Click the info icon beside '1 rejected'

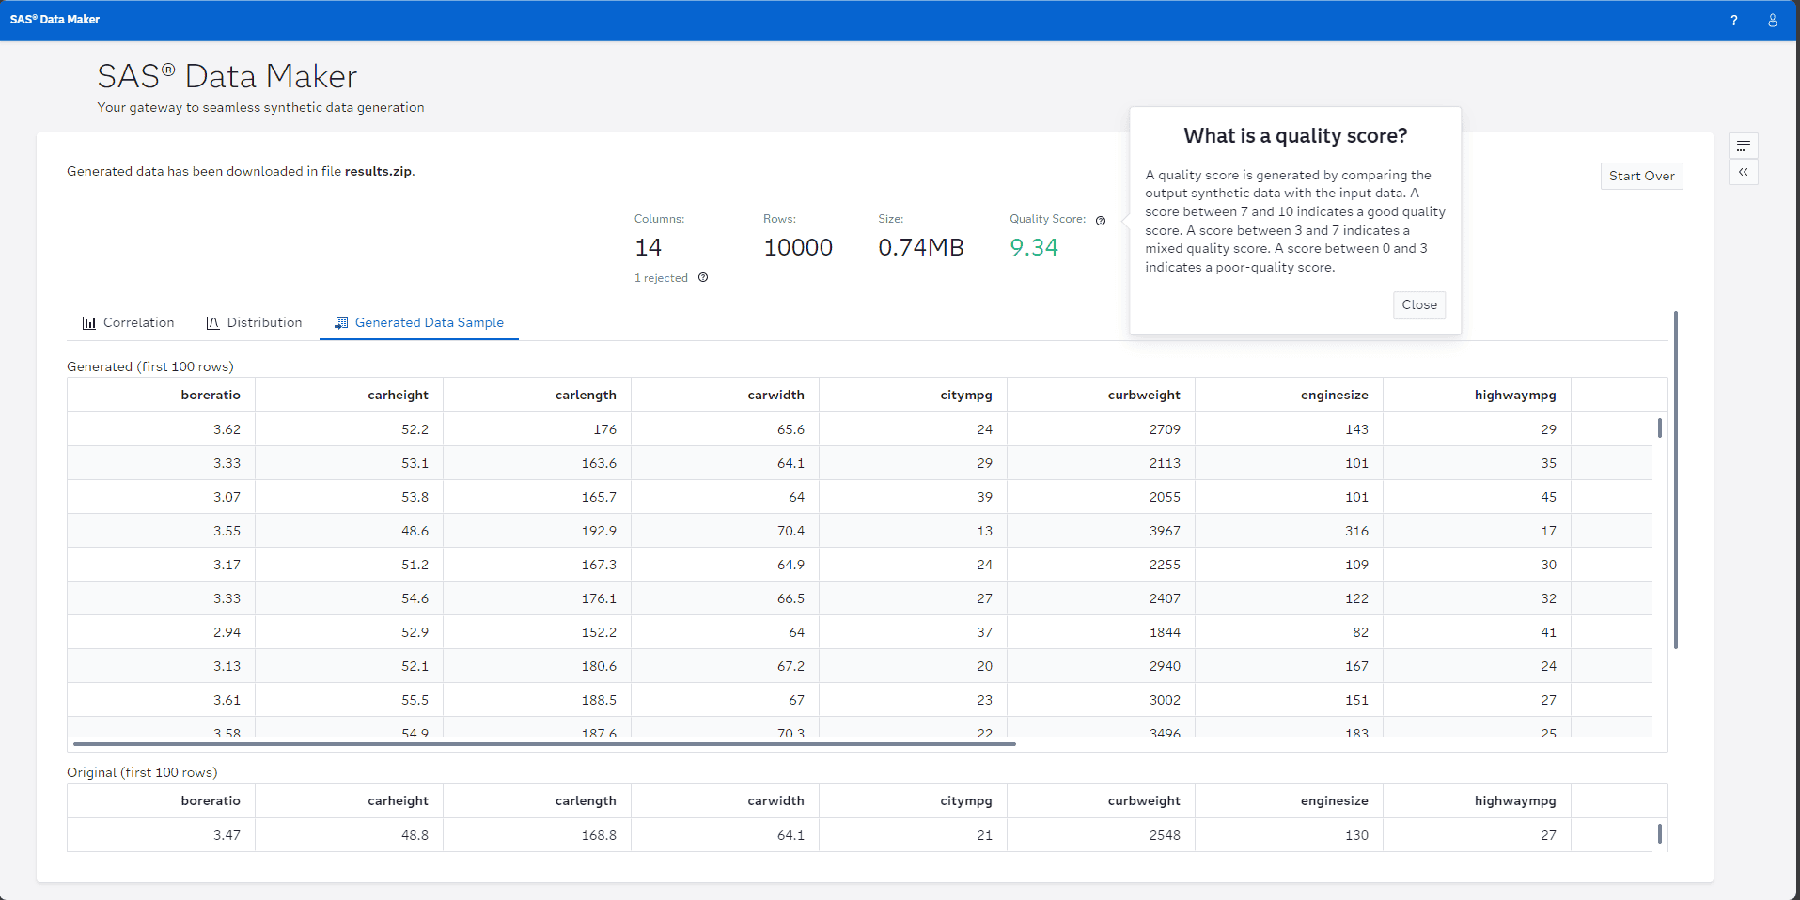point(702,278)
